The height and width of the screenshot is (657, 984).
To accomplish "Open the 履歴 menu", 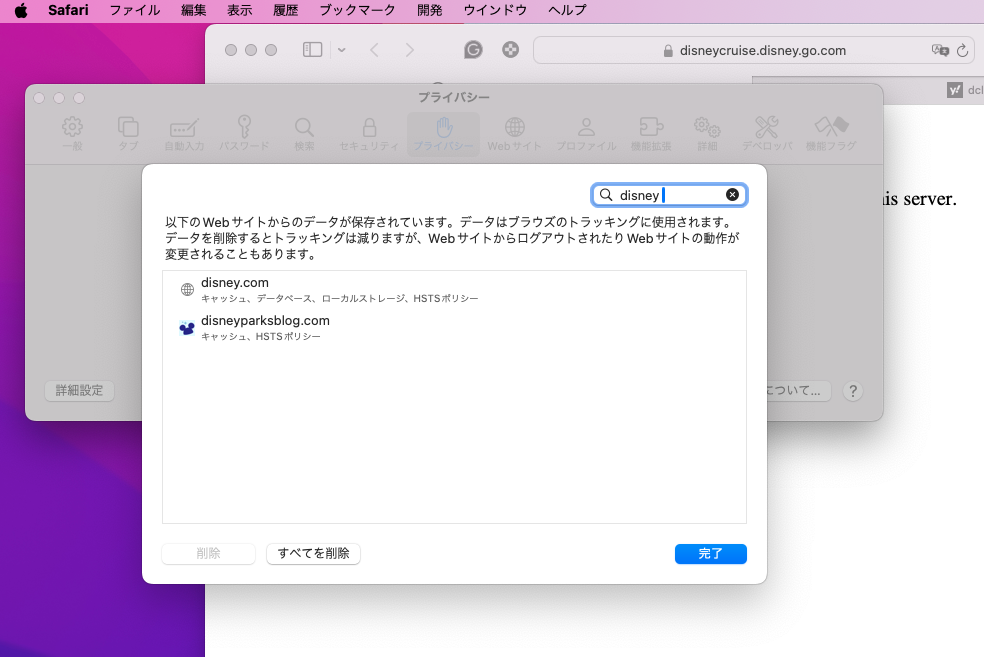I will point(285,10).
